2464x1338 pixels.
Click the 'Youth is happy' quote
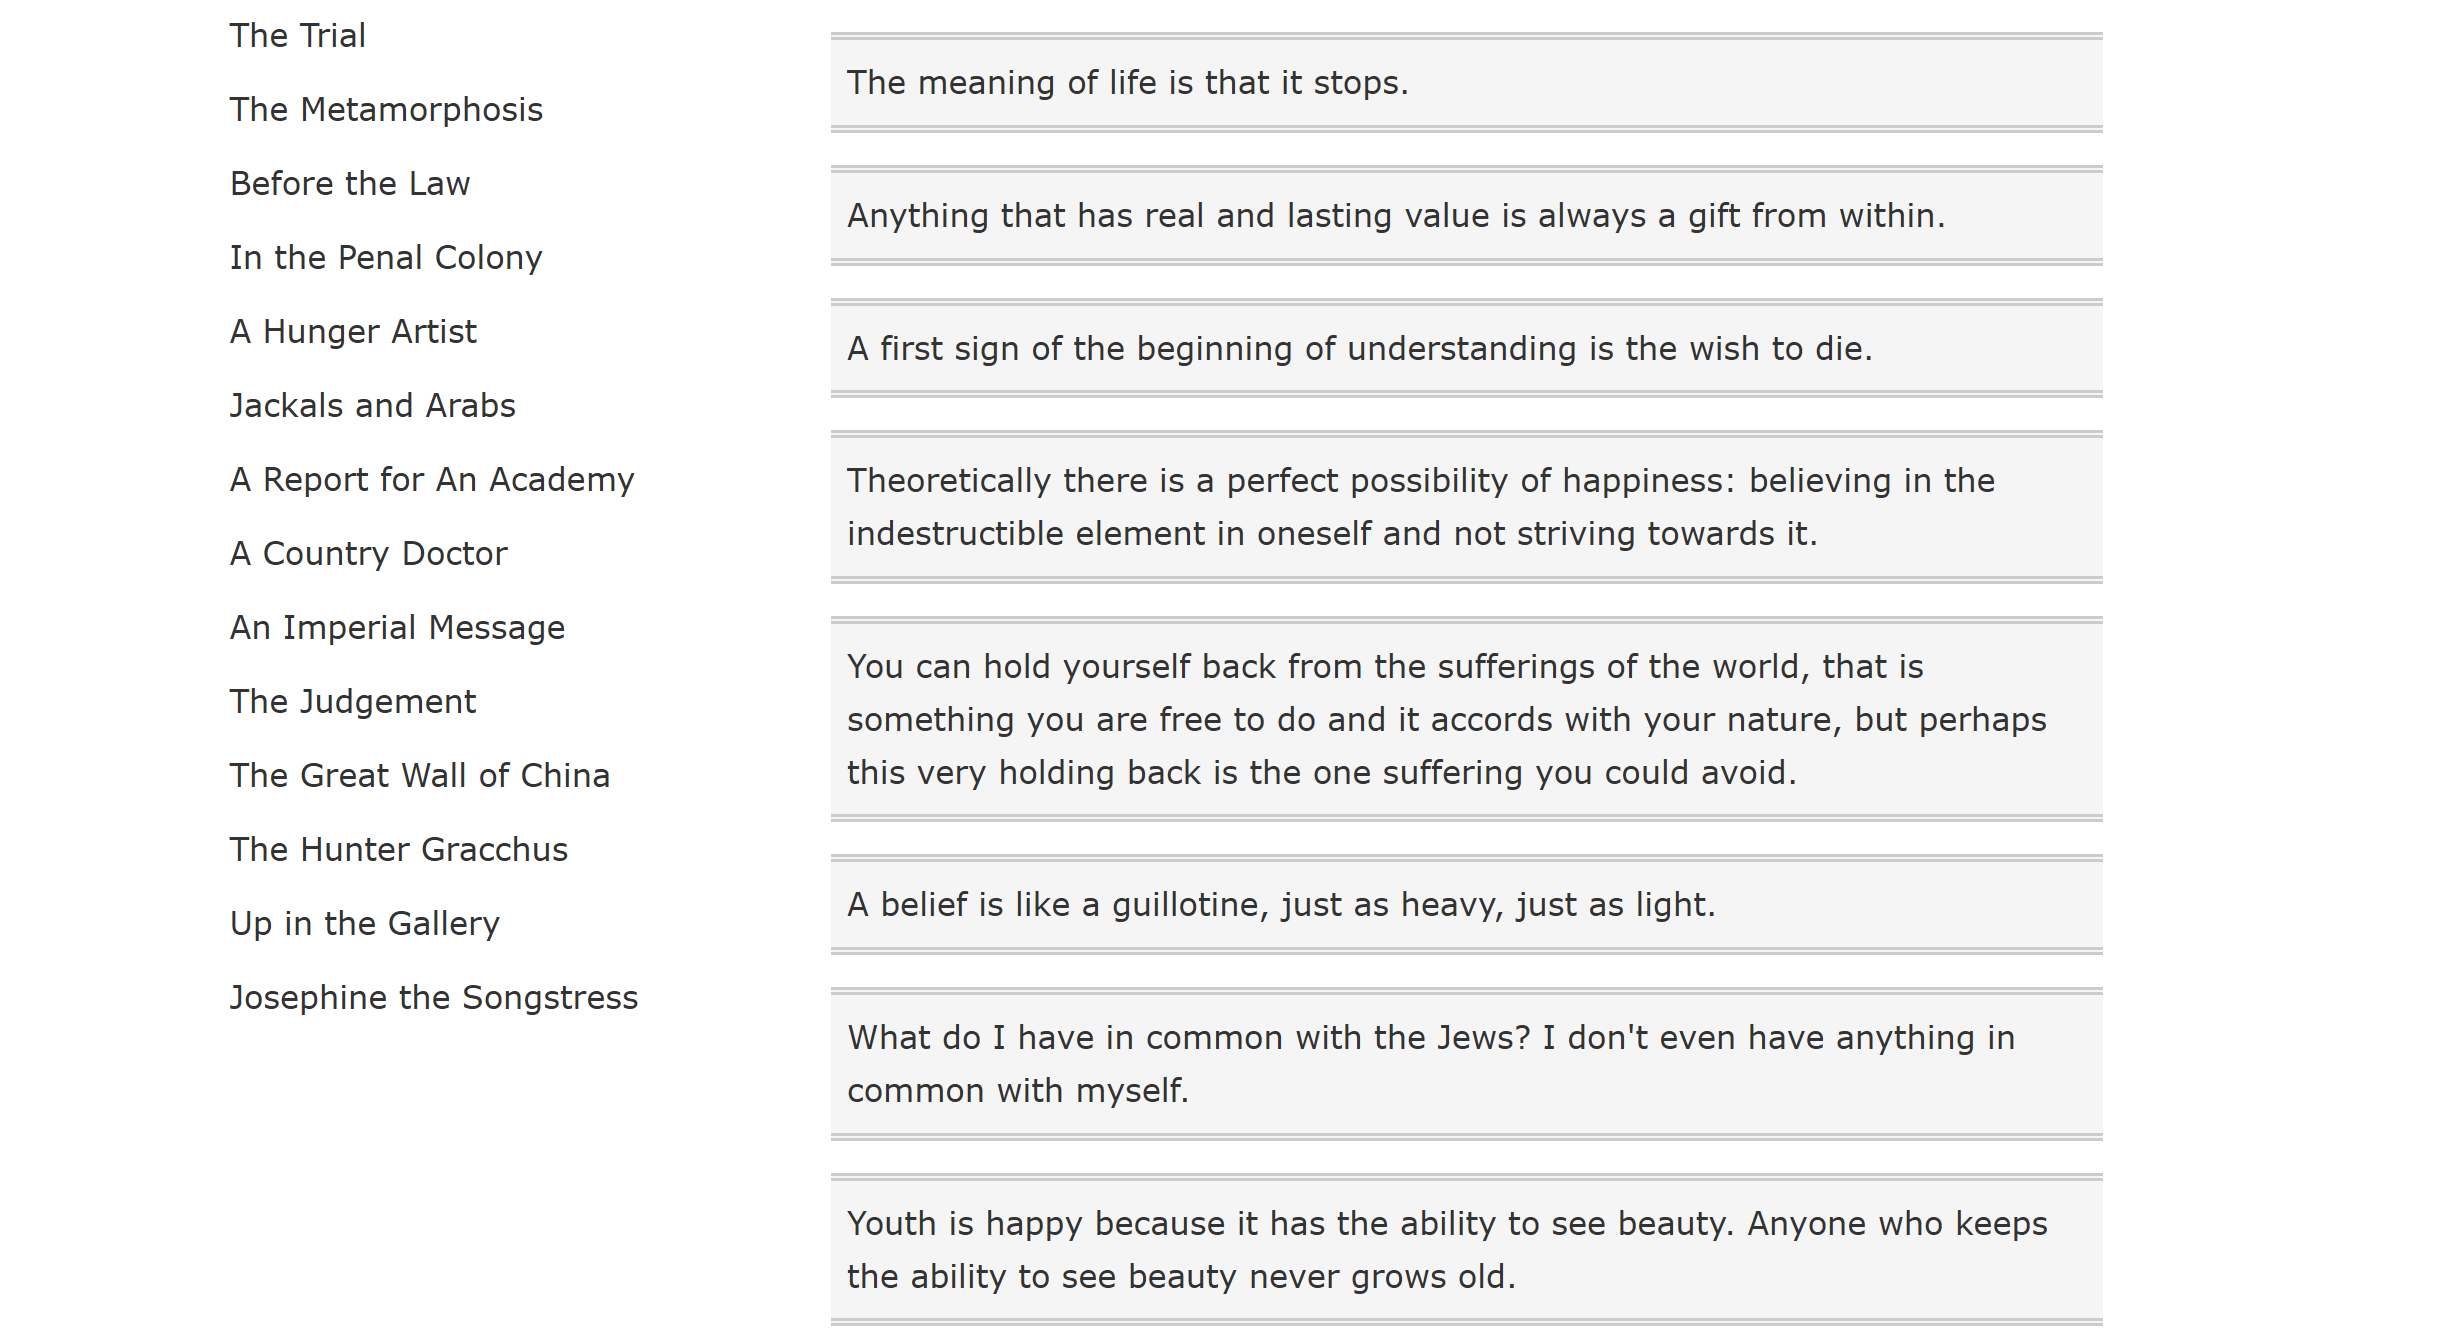(x=1466, y=1250)
